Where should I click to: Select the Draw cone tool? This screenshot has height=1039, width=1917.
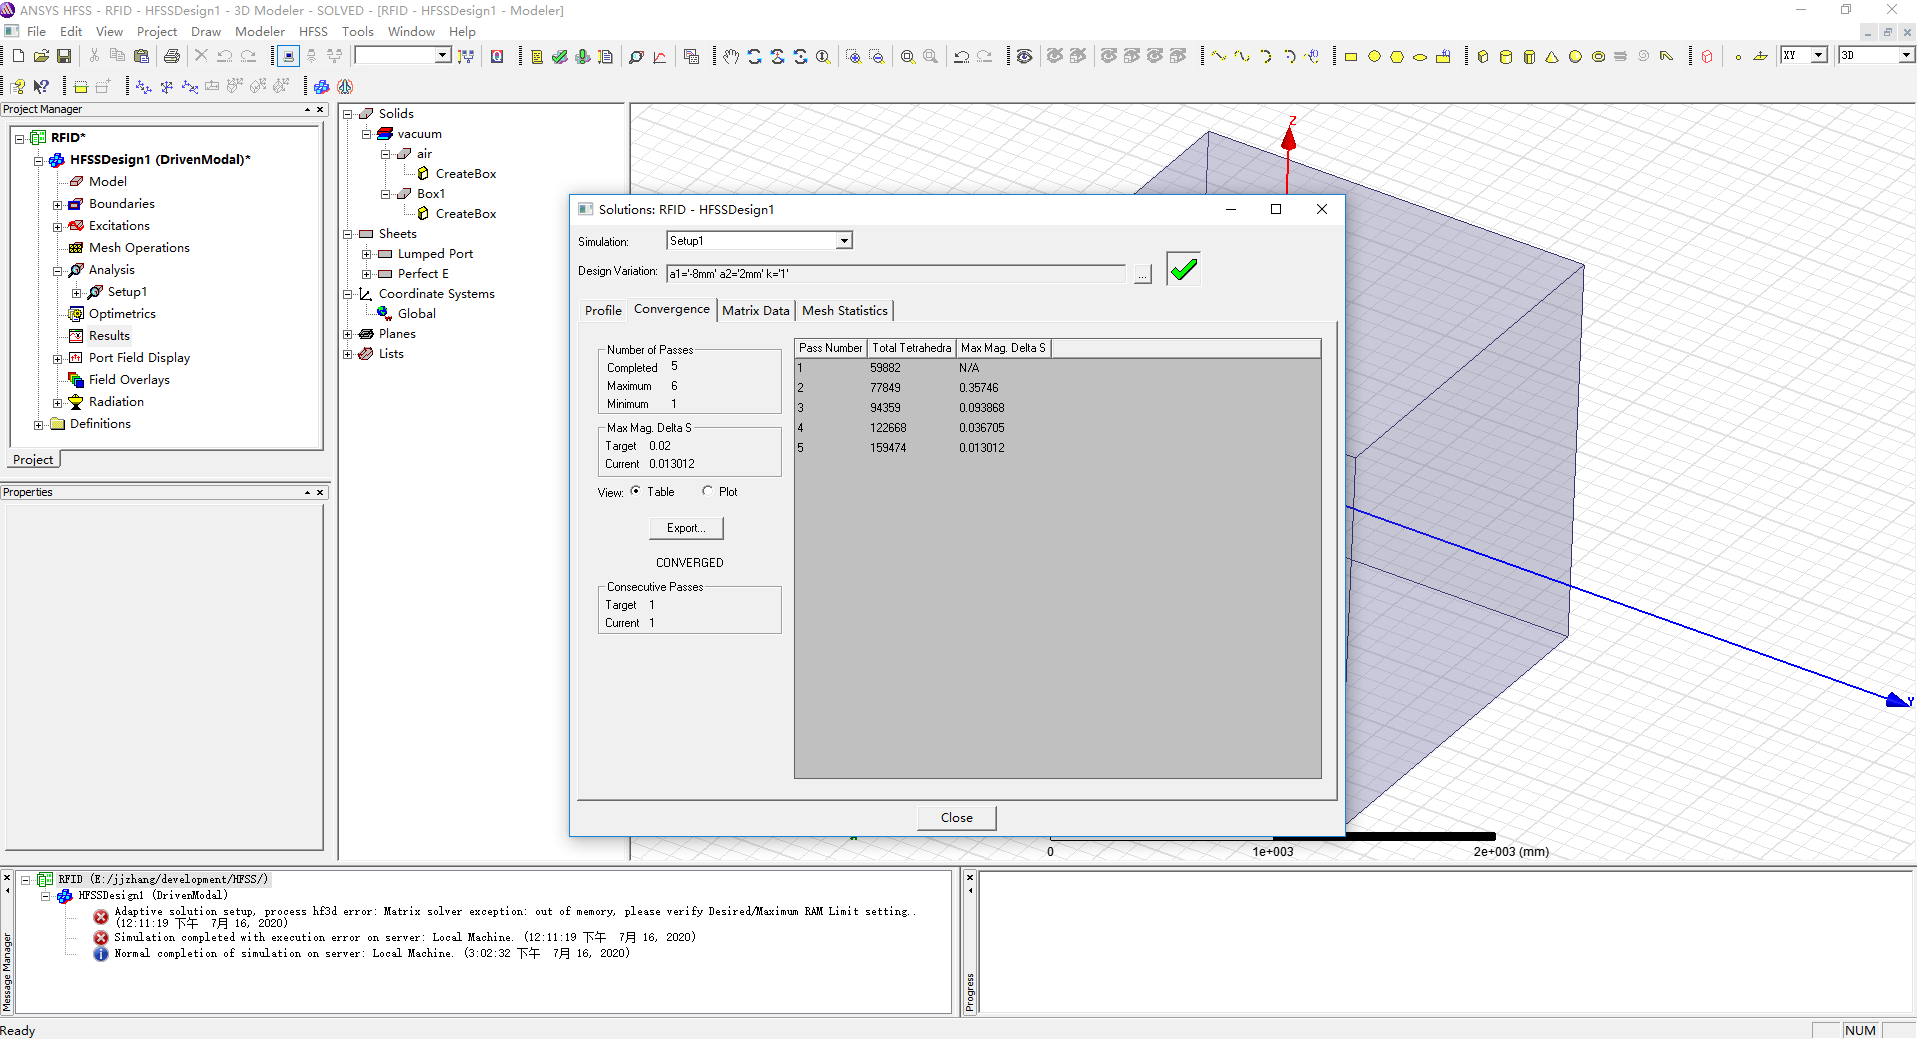pyautogui.click(x=1552, y=56)
